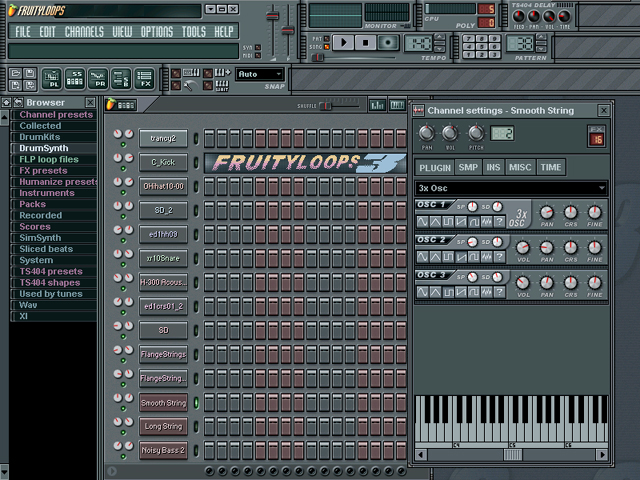Click the hammer tool icon in toolbar
This screenshot has height=480, width=640.
pyautogui.click(x=189, y=85)
